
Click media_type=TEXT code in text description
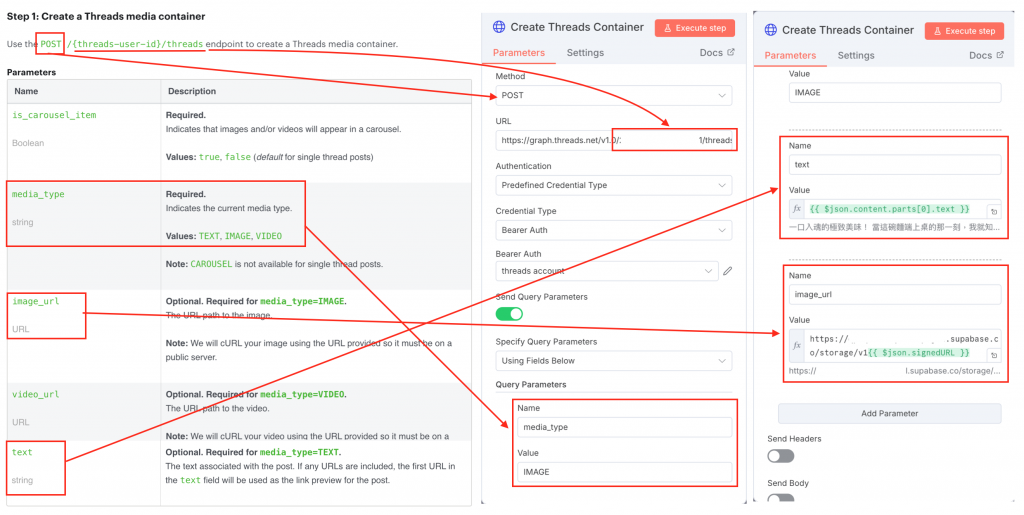coord(299,452)
